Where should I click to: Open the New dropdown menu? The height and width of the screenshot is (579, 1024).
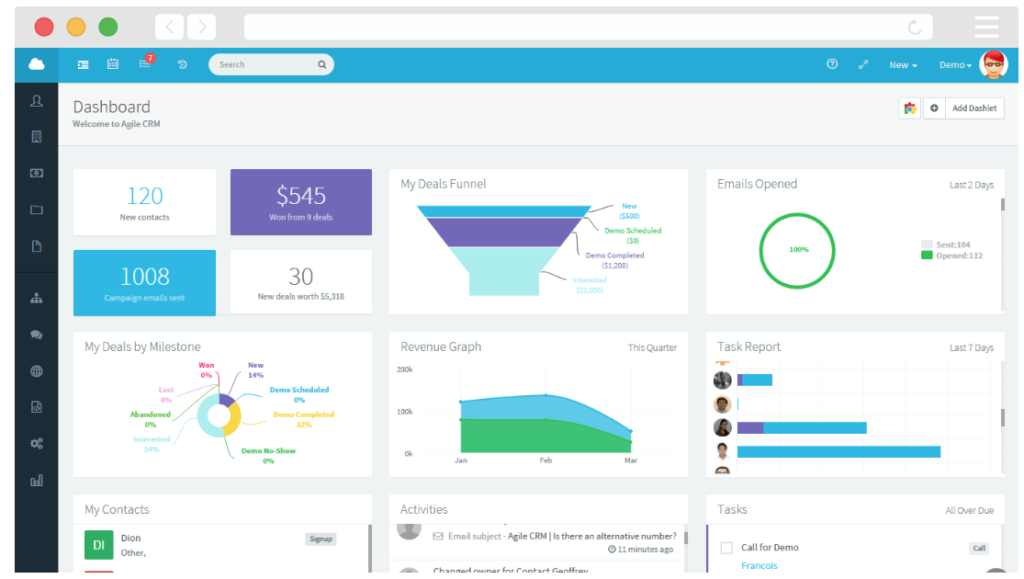point(903,65)
